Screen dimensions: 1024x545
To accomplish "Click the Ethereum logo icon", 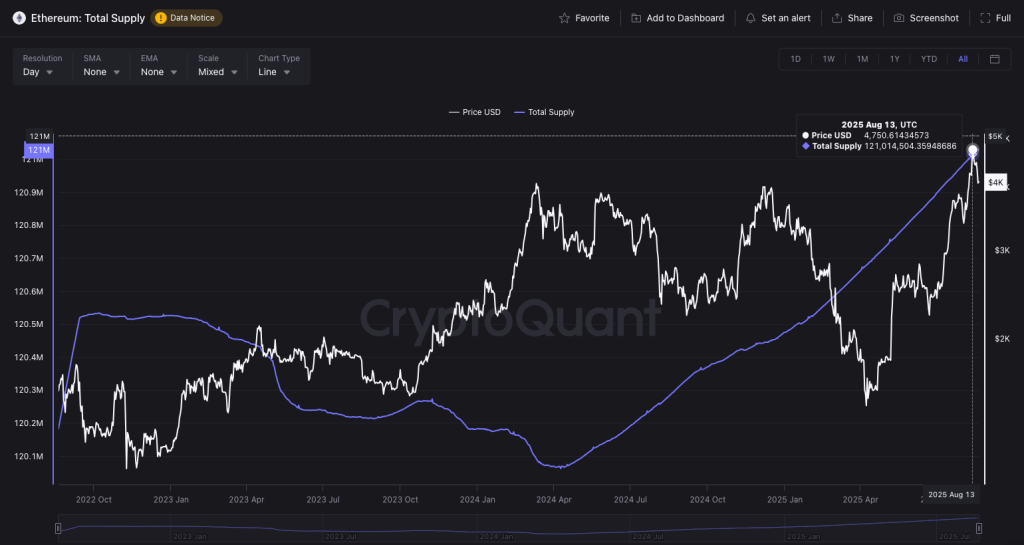I will pos(19,18).
